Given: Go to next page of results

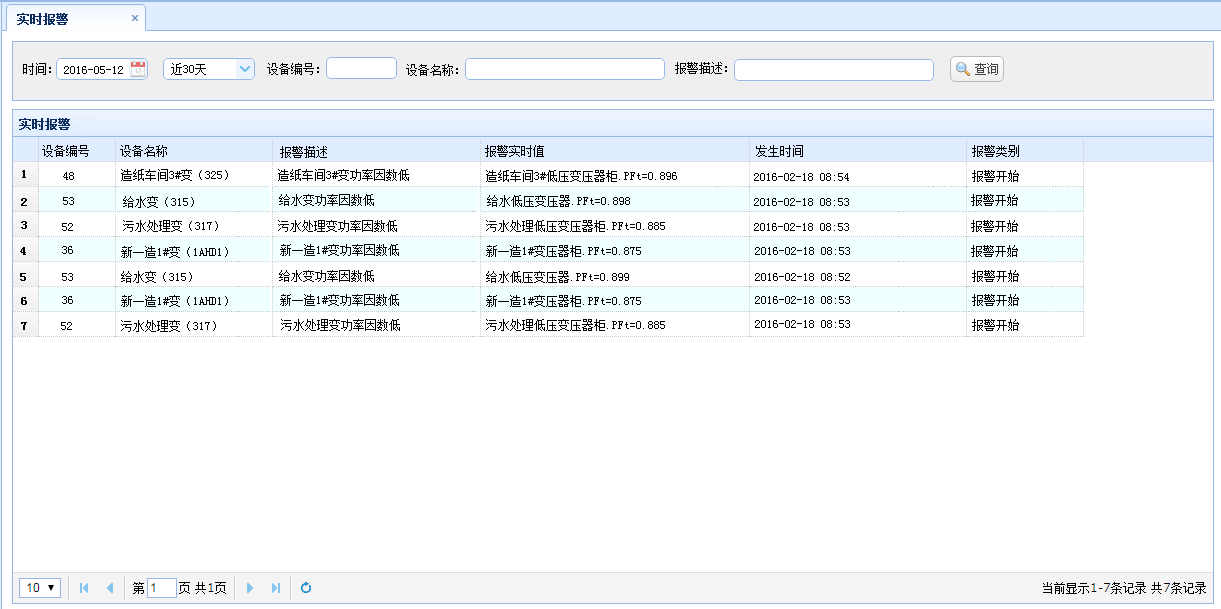Looking at the screenshot, I should click(x=250, y=588).
